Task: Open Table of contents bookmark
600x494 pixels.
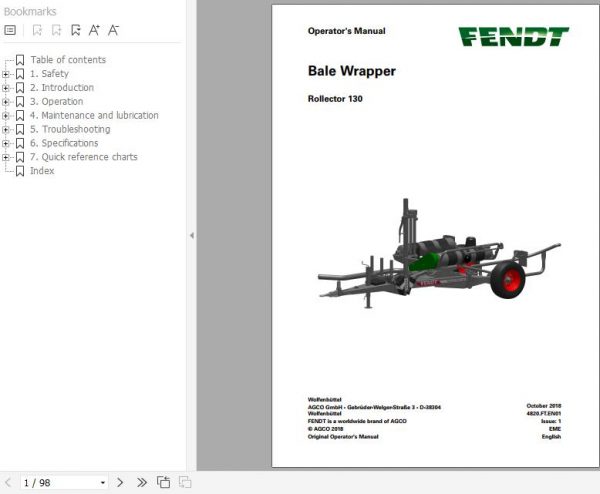Action: pos(68,60)
